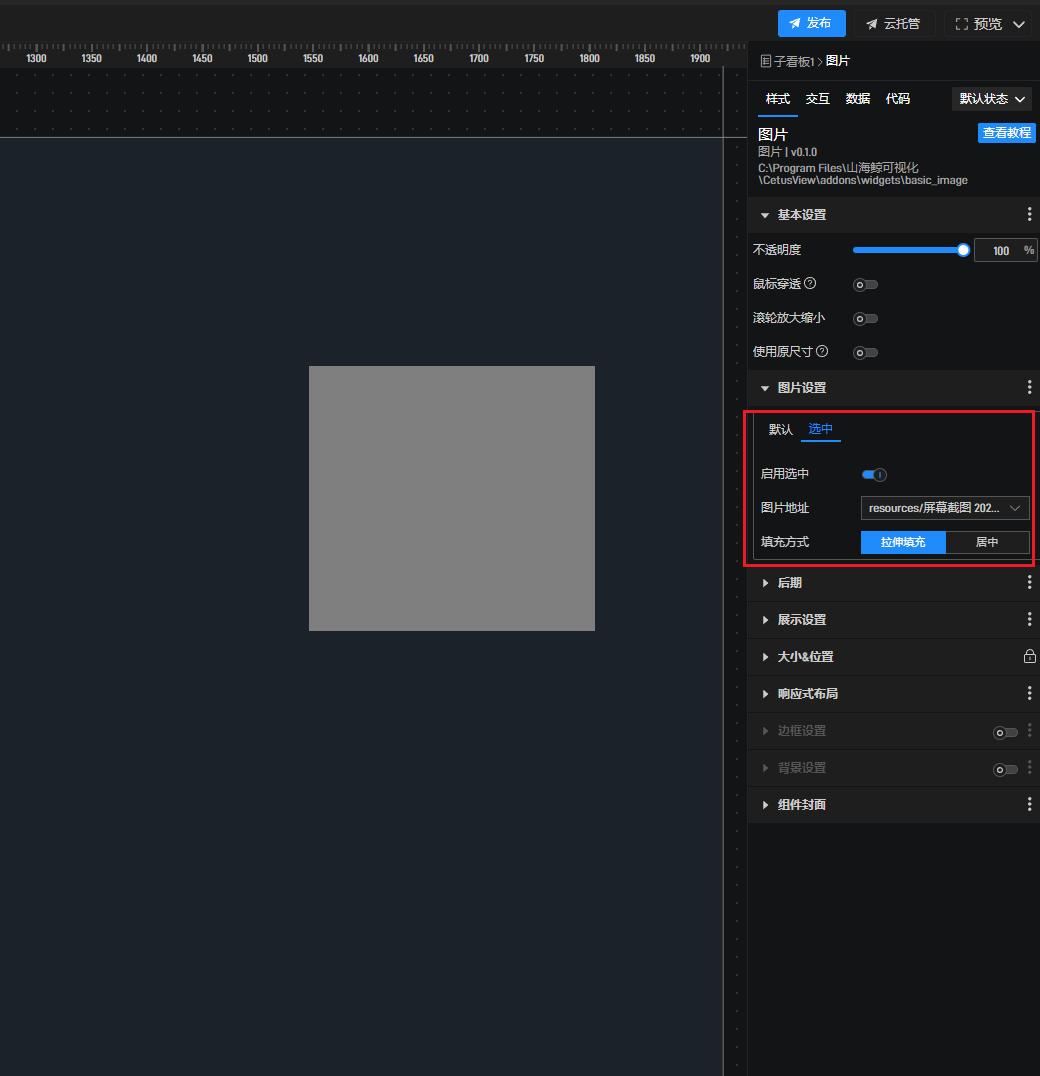Open the three-dot menu beside 图片设置
The image size is (1040, 1076).
1029,388
